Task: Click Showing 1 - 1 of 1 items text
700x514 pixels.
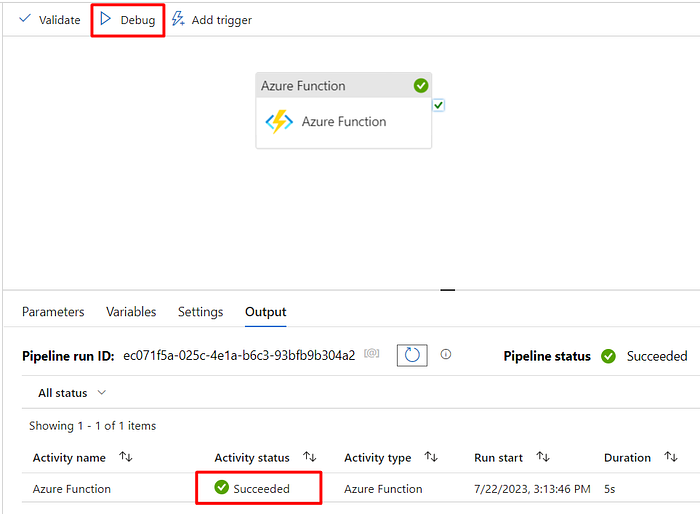Action: point(92,426)
